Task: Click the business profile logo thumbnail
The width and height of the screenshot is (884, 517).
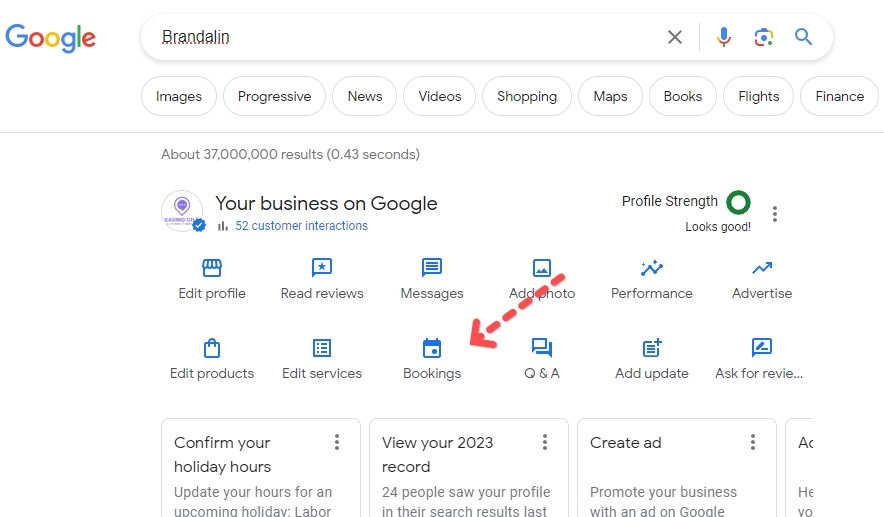Action: [x=182, y=211]
